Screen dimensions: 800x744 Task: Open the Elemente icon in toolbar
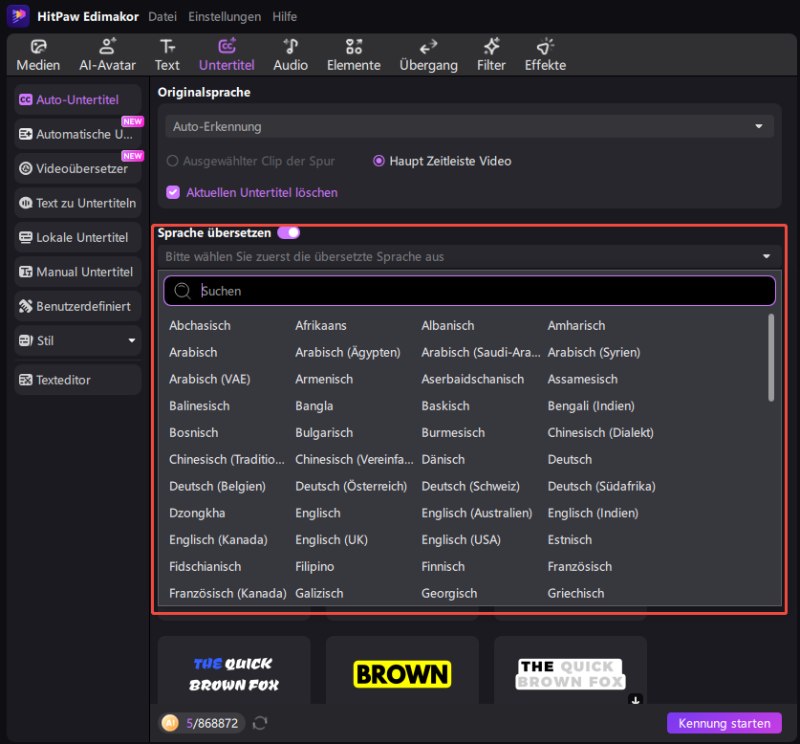tap(353, 47)
